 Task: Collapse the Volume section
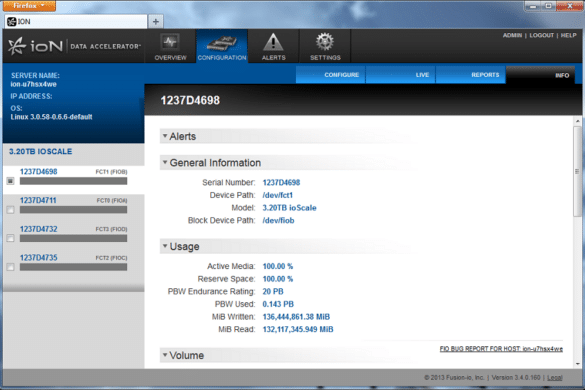click(165, 355)
